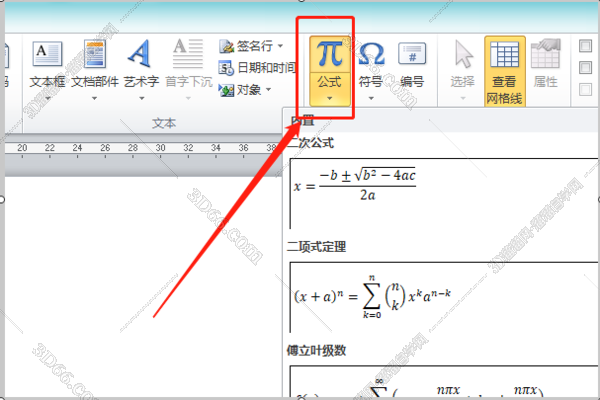This screenshot has width=600, height=400.
Task: Expand the Text Box dropdown arrow
Action: click(x=47, y=98)
